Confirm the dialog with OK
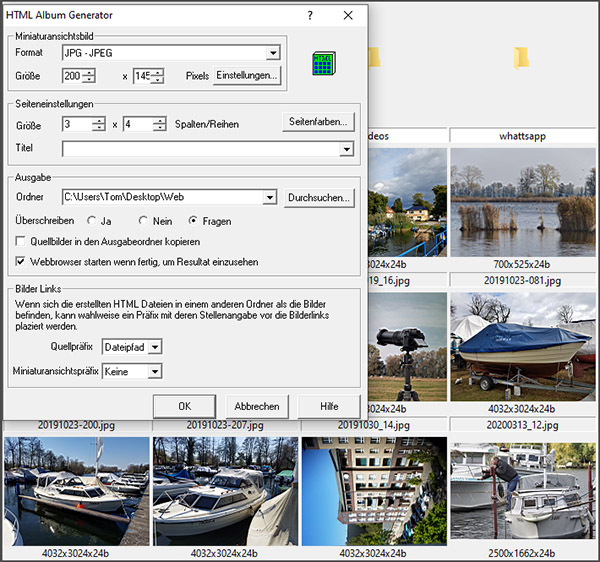600x562 pixels. pyautogui.click(x=184, y=406)
